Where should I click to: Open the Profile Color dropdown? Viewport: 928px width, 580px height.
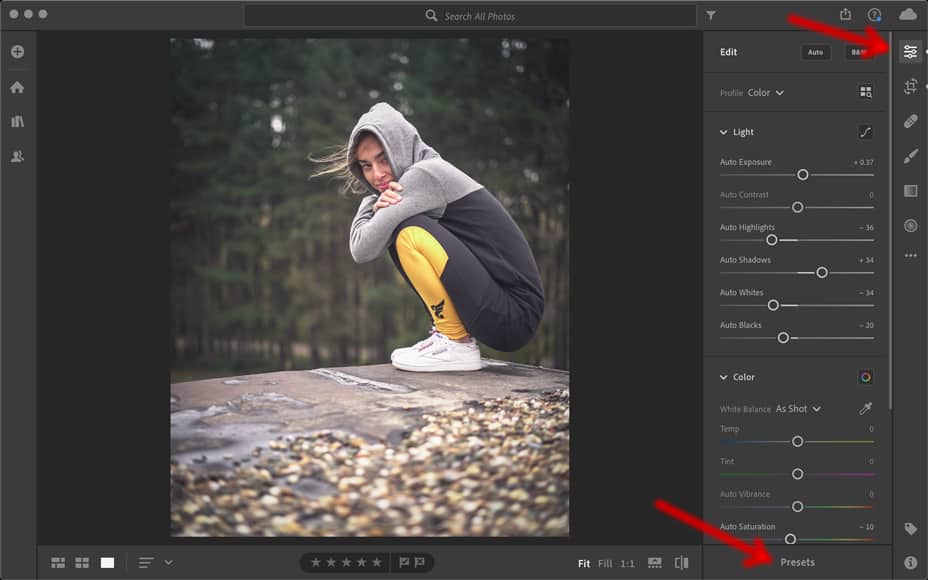coord(765,93)
